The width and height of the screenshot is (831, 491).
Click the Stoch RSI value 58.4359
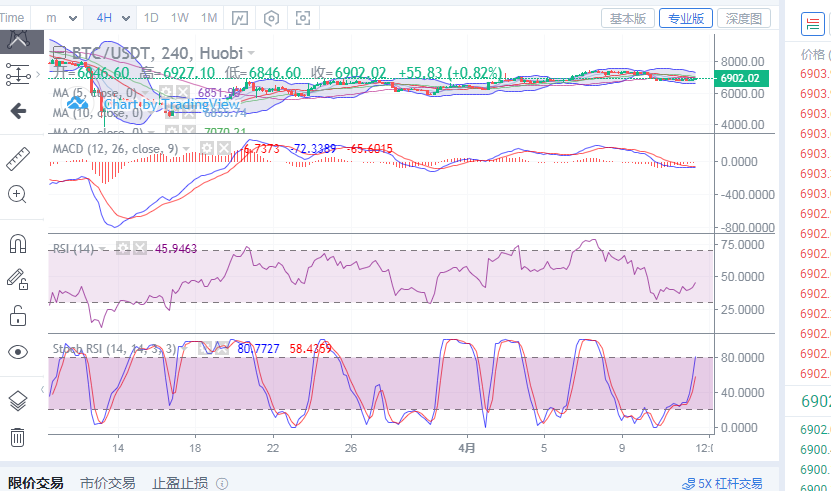[311, 349]
